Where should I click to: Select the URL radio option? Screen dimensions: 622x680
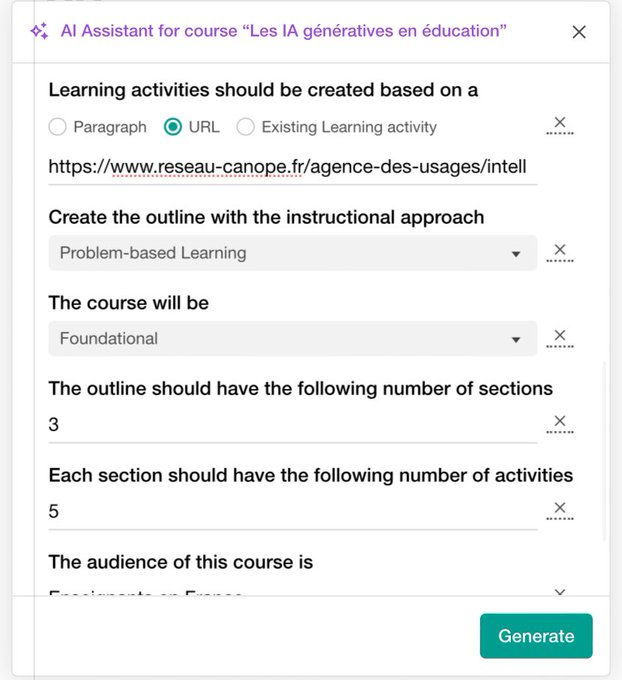[x=173, y=127]
